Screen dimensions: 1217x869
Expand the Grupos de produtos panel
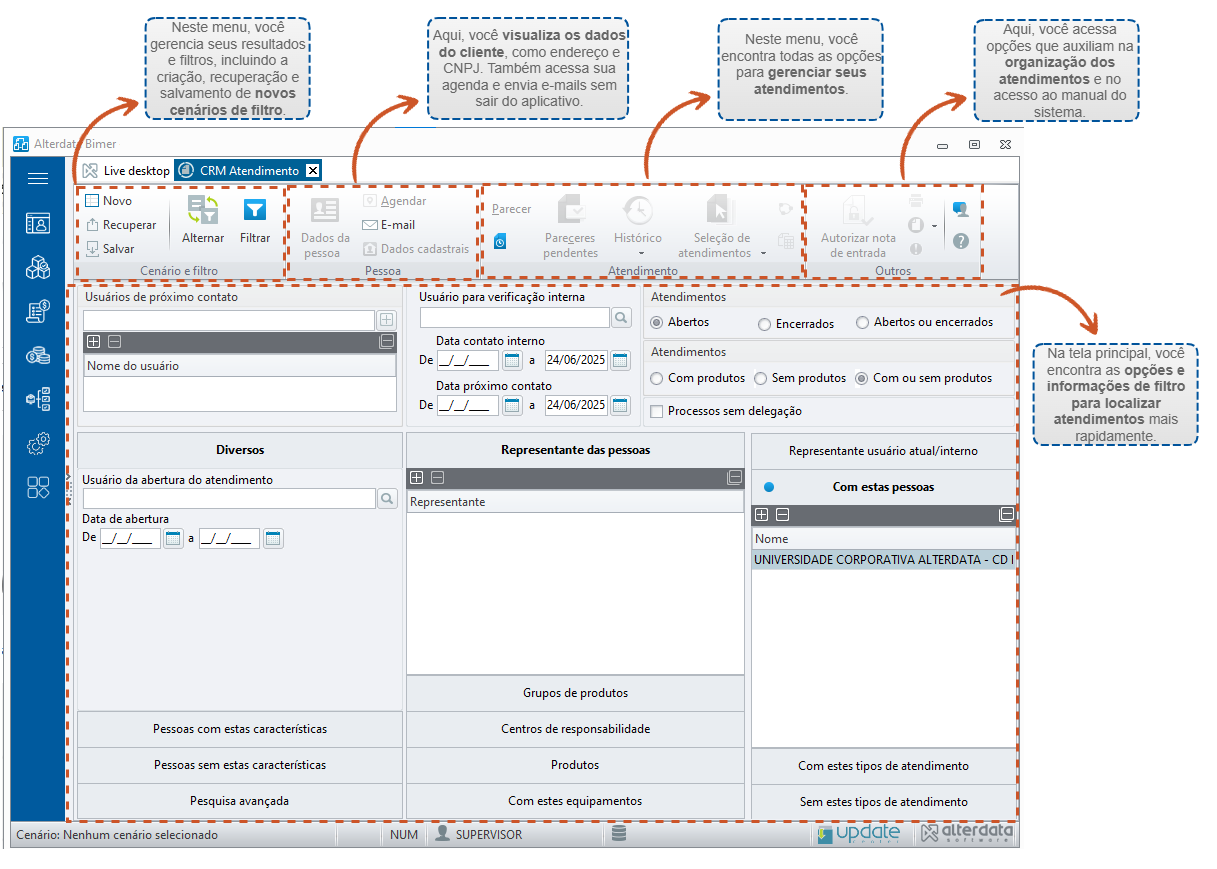576,693
